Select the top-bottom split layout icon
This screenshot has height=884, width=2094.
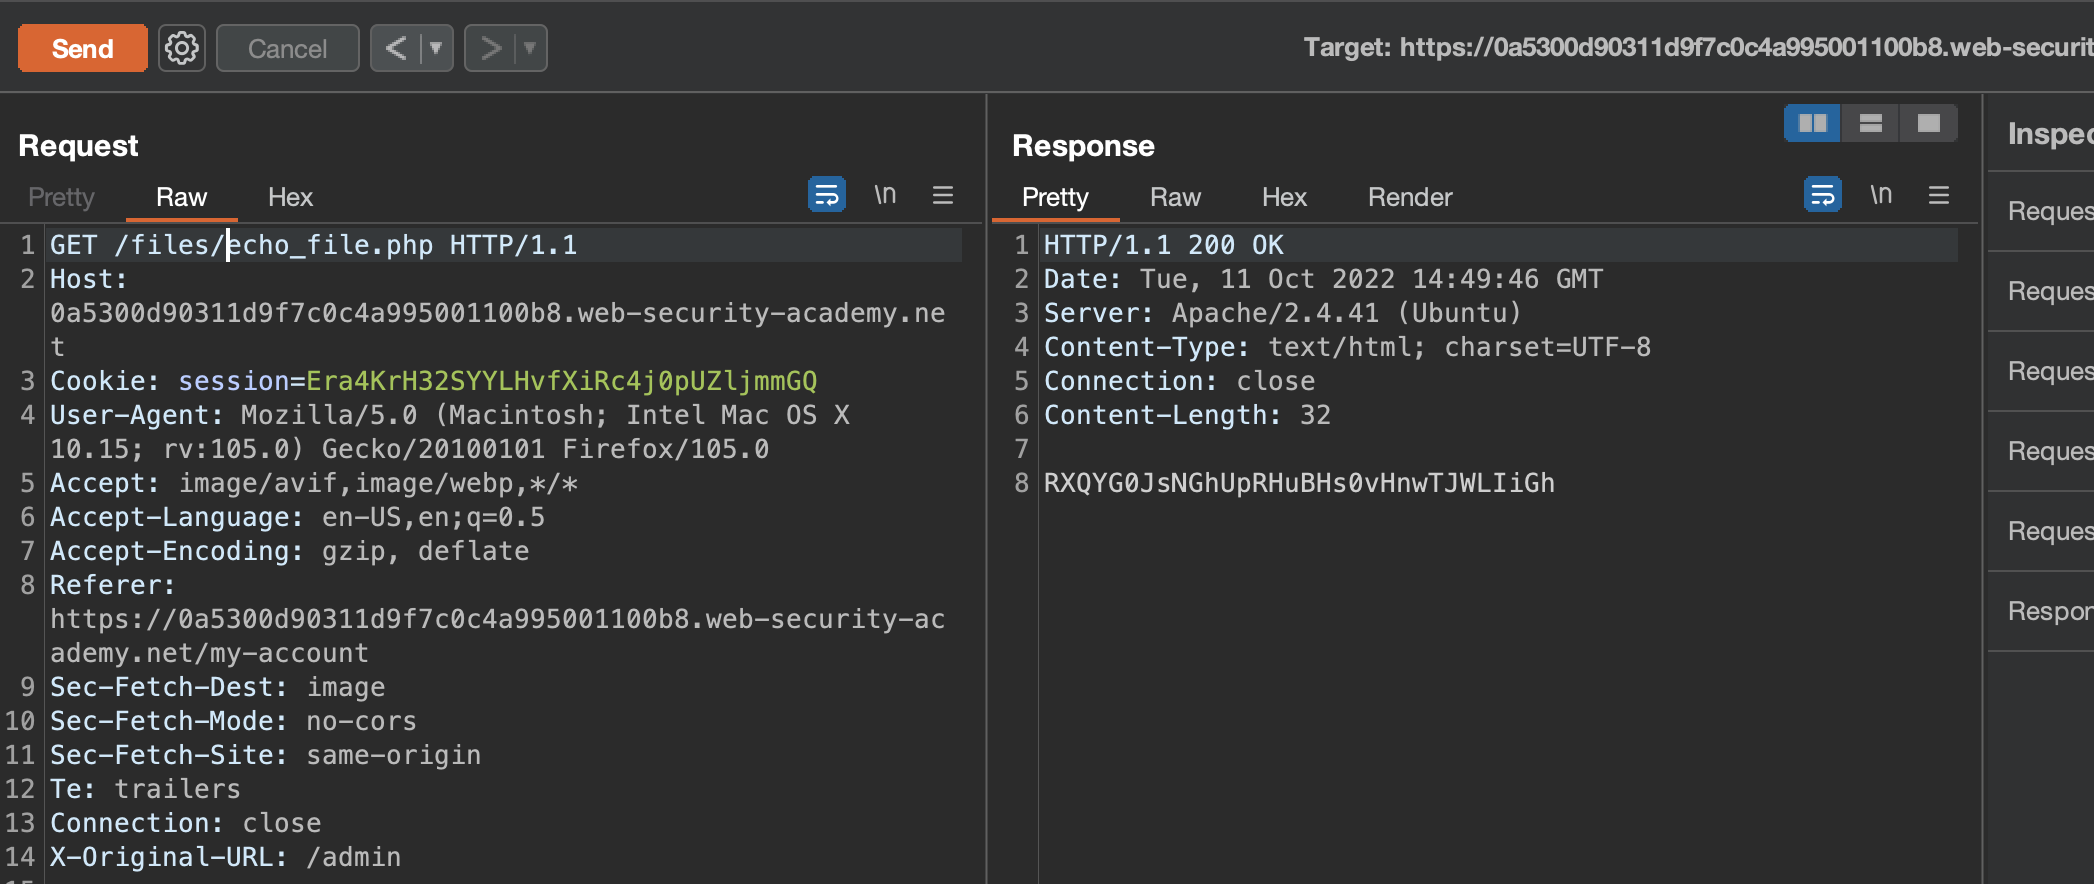[x=1870, y=123]
